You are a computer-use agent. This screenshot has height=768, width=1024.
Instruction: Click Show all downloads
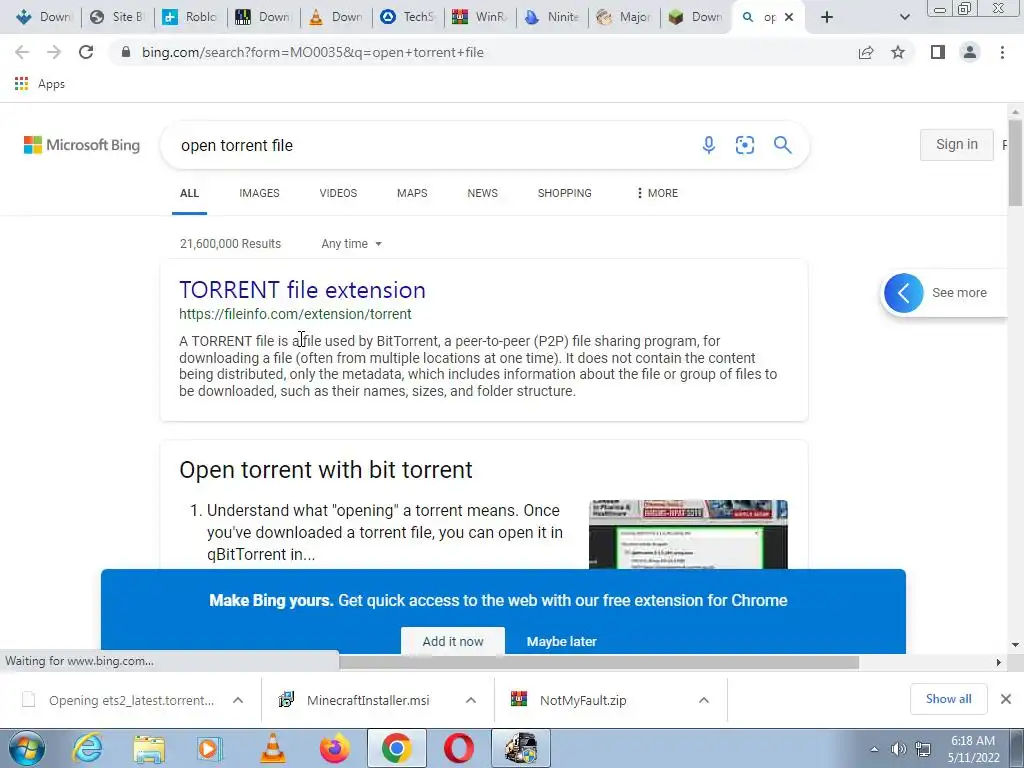[x=948, y=699]
